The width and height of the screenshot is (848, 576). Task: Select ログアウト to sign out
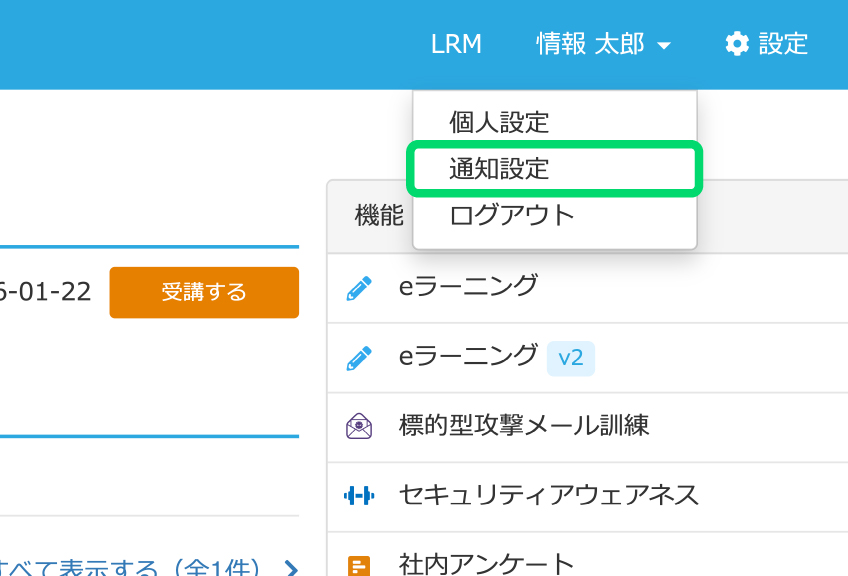point(512,215)
